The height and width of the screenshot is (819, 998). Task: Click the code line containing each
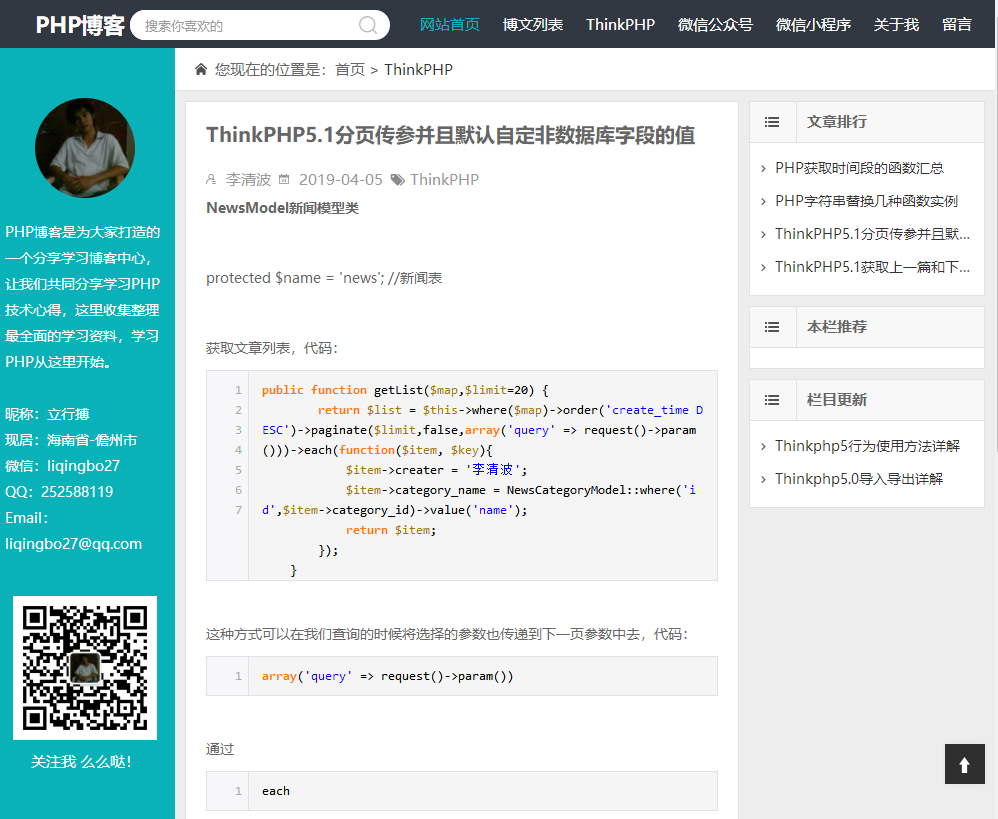[x=276, y=791]
